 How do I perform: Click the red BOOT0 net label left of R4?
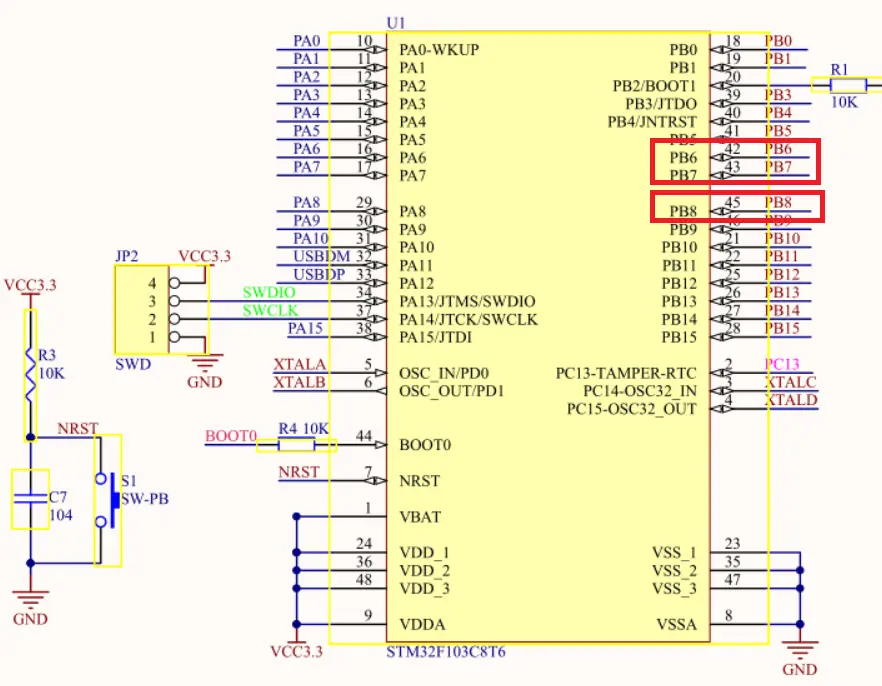coord(231,436)
